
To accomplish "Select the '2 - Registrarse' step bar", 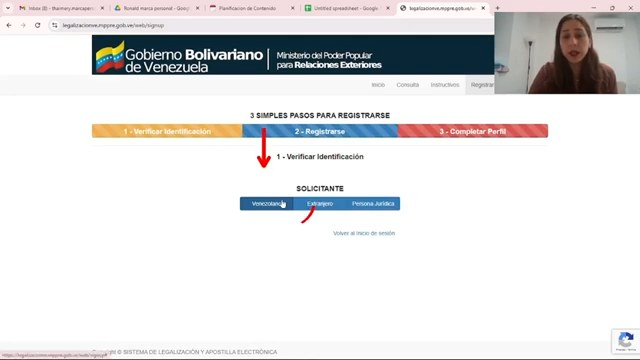I will click(x=320, y=131).
